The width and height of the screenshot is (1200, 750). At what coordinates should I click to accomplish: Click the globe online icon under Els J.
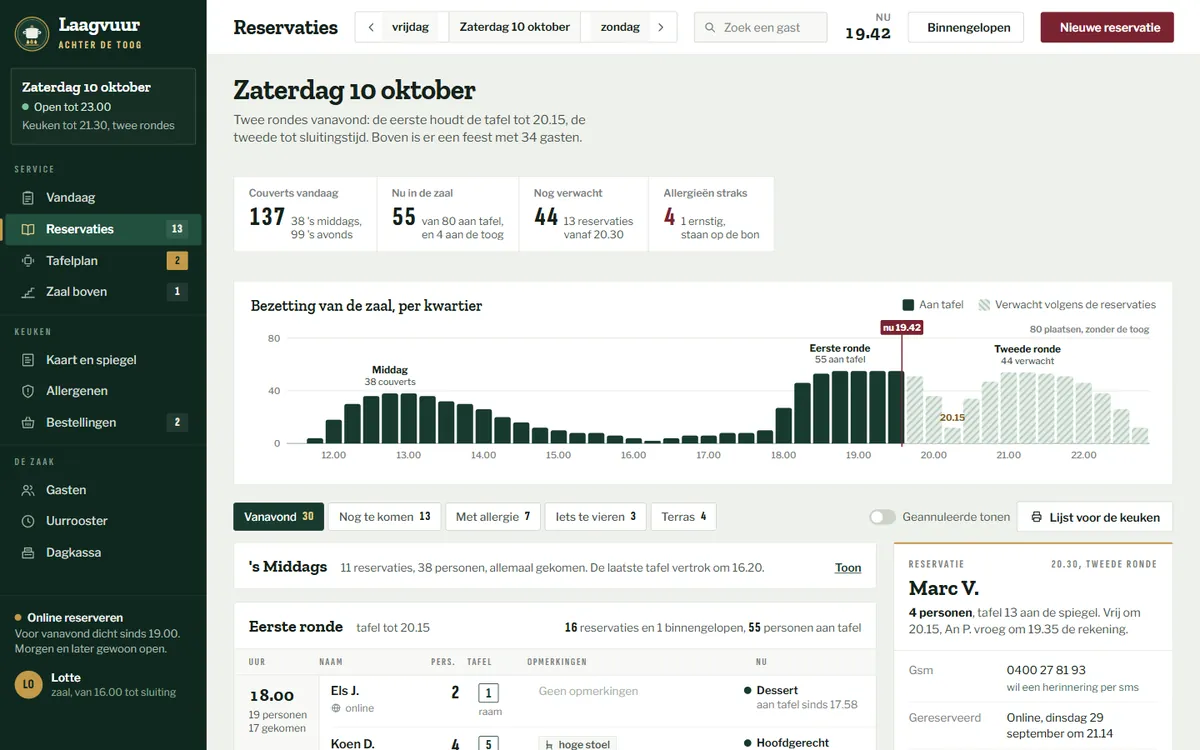(x=336, y=708)
